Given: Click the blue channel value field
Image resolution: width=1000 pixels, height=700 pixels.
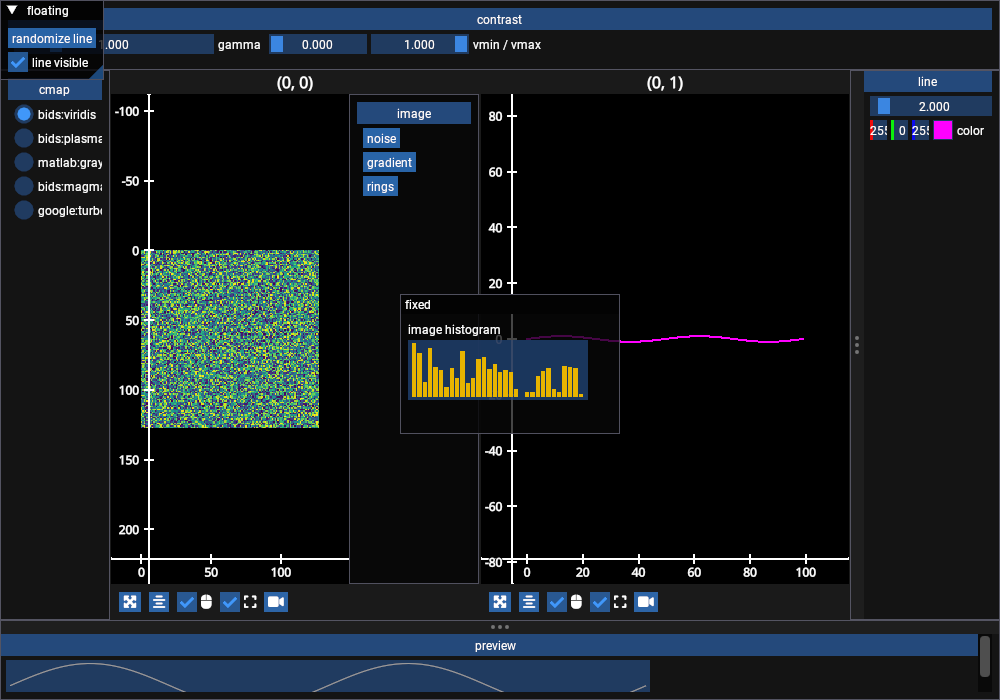Looking at the screenshot, I should pos(920,130).
